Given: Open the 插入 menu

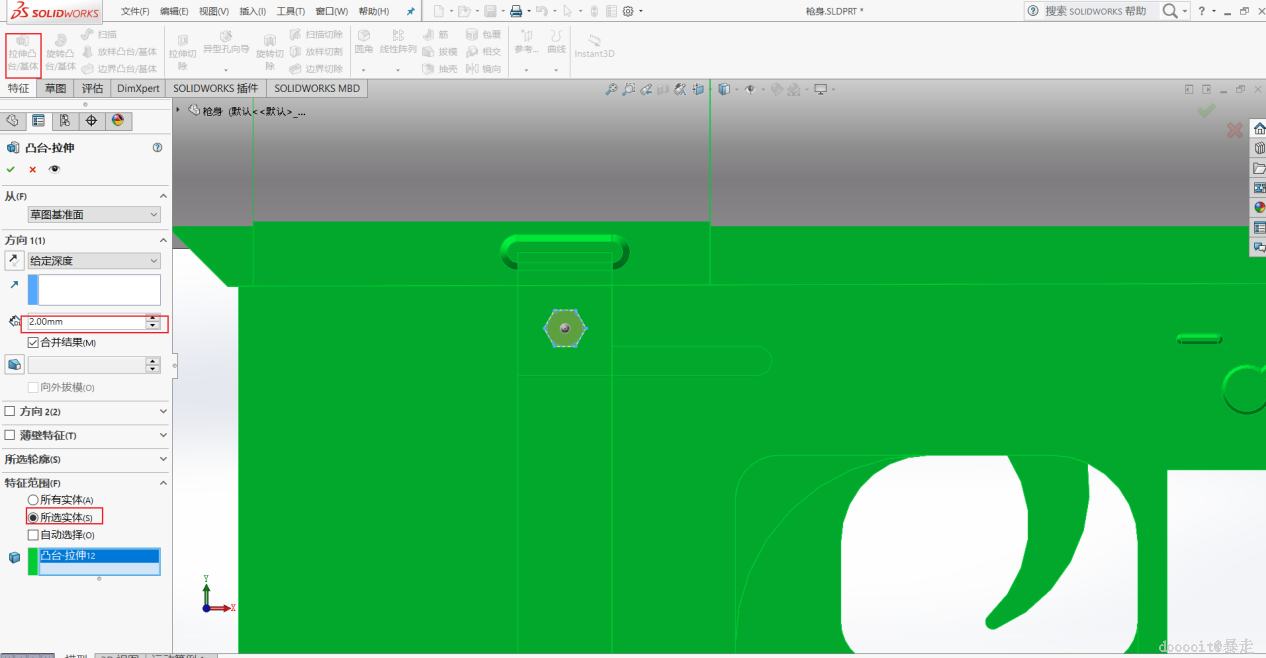Looking at the screenshot, I should coord(252,11).
